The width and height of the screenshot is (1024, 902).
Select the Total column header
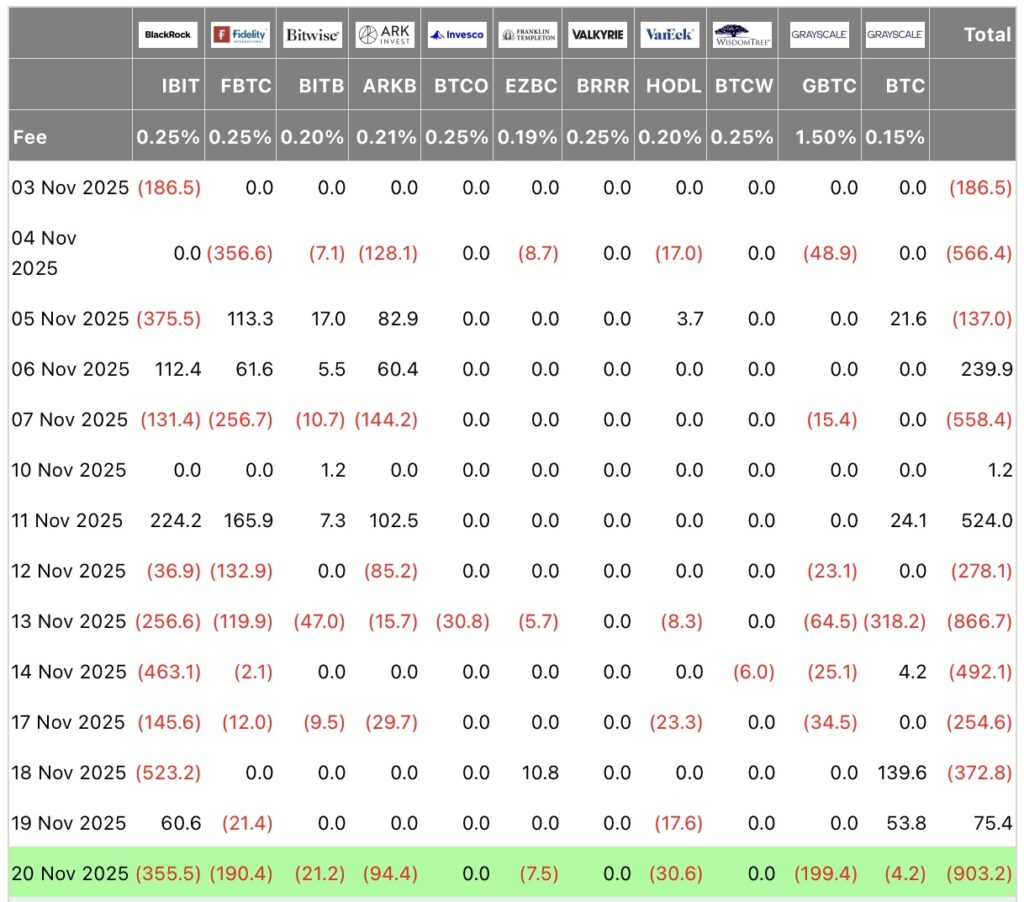point(986,34)
